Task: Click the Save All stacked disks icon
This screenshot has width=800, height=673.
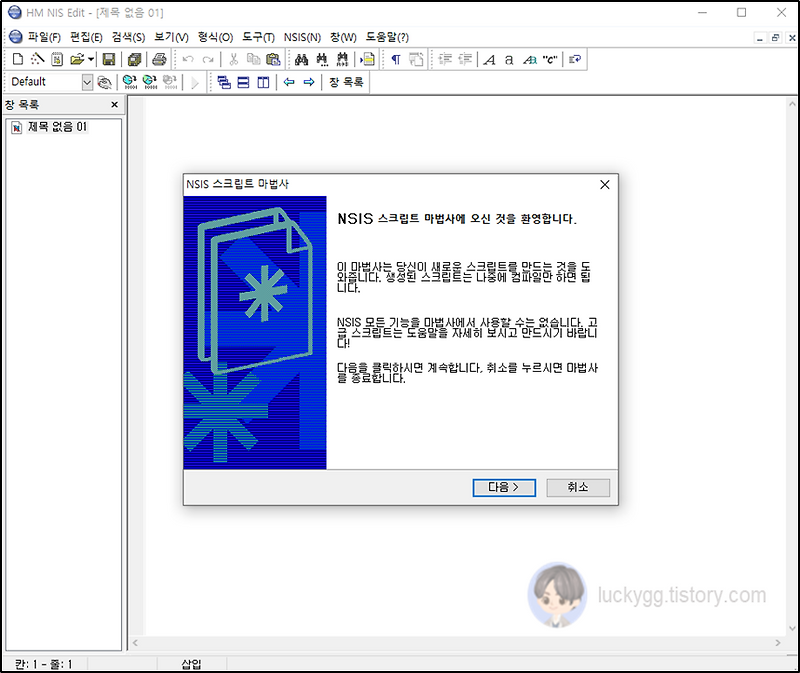Action: (x=134, y=59)
